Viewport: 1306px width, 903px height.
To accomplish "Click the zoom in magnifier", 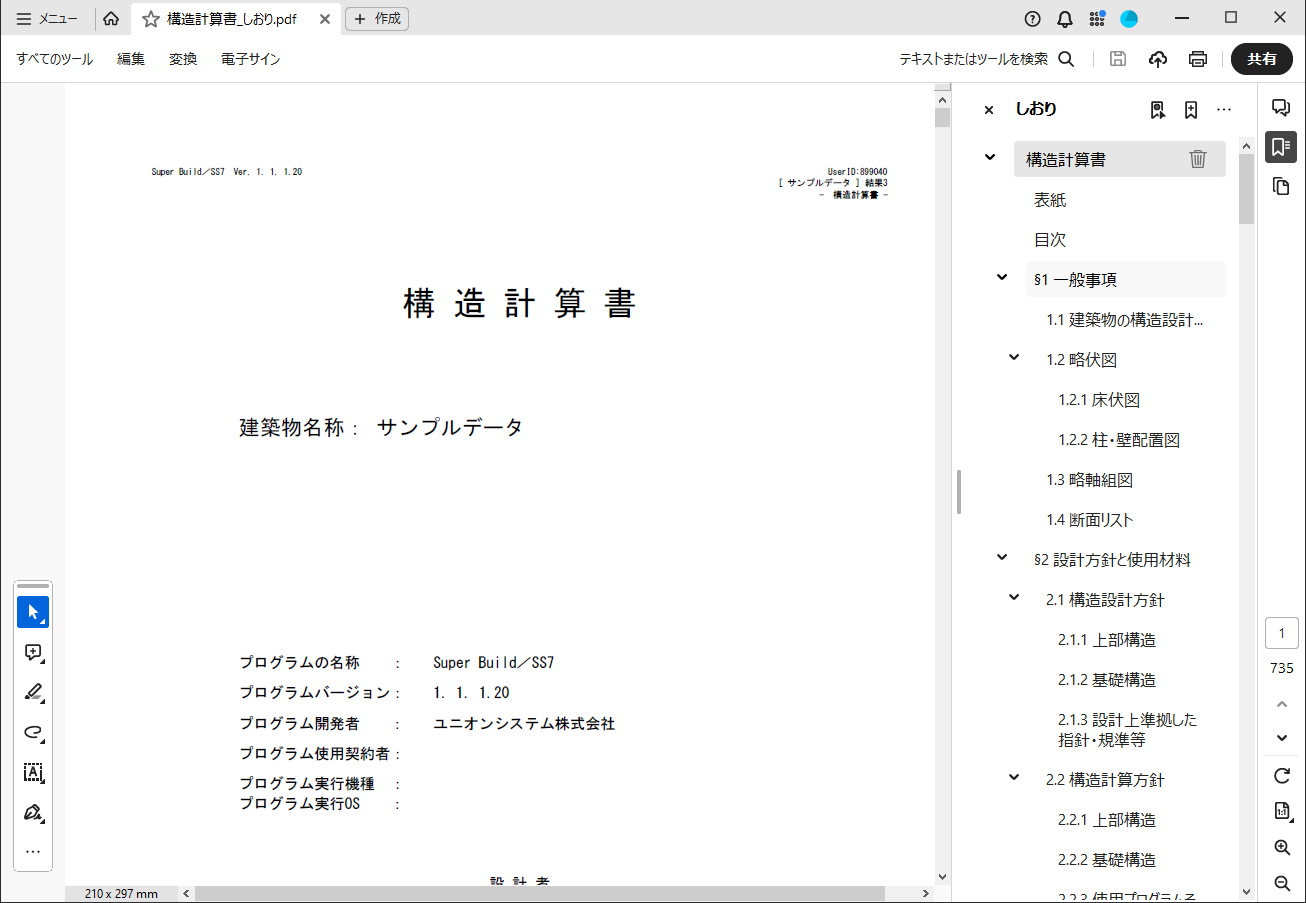I will click(1282, 847).
